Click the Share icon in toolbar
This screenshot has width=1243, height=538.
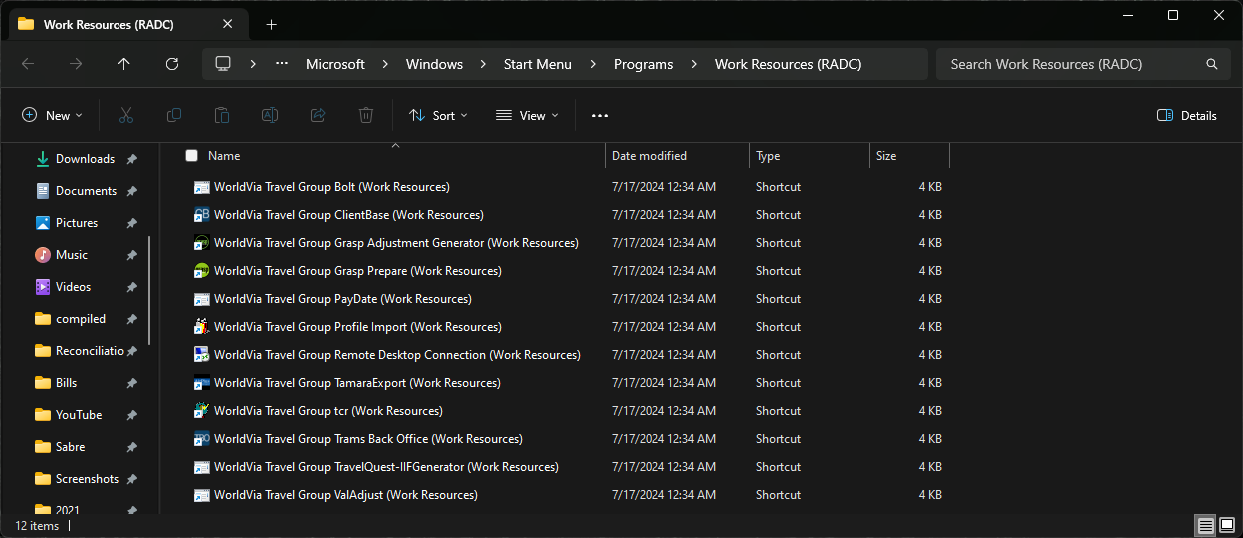(x=318, y=116)
